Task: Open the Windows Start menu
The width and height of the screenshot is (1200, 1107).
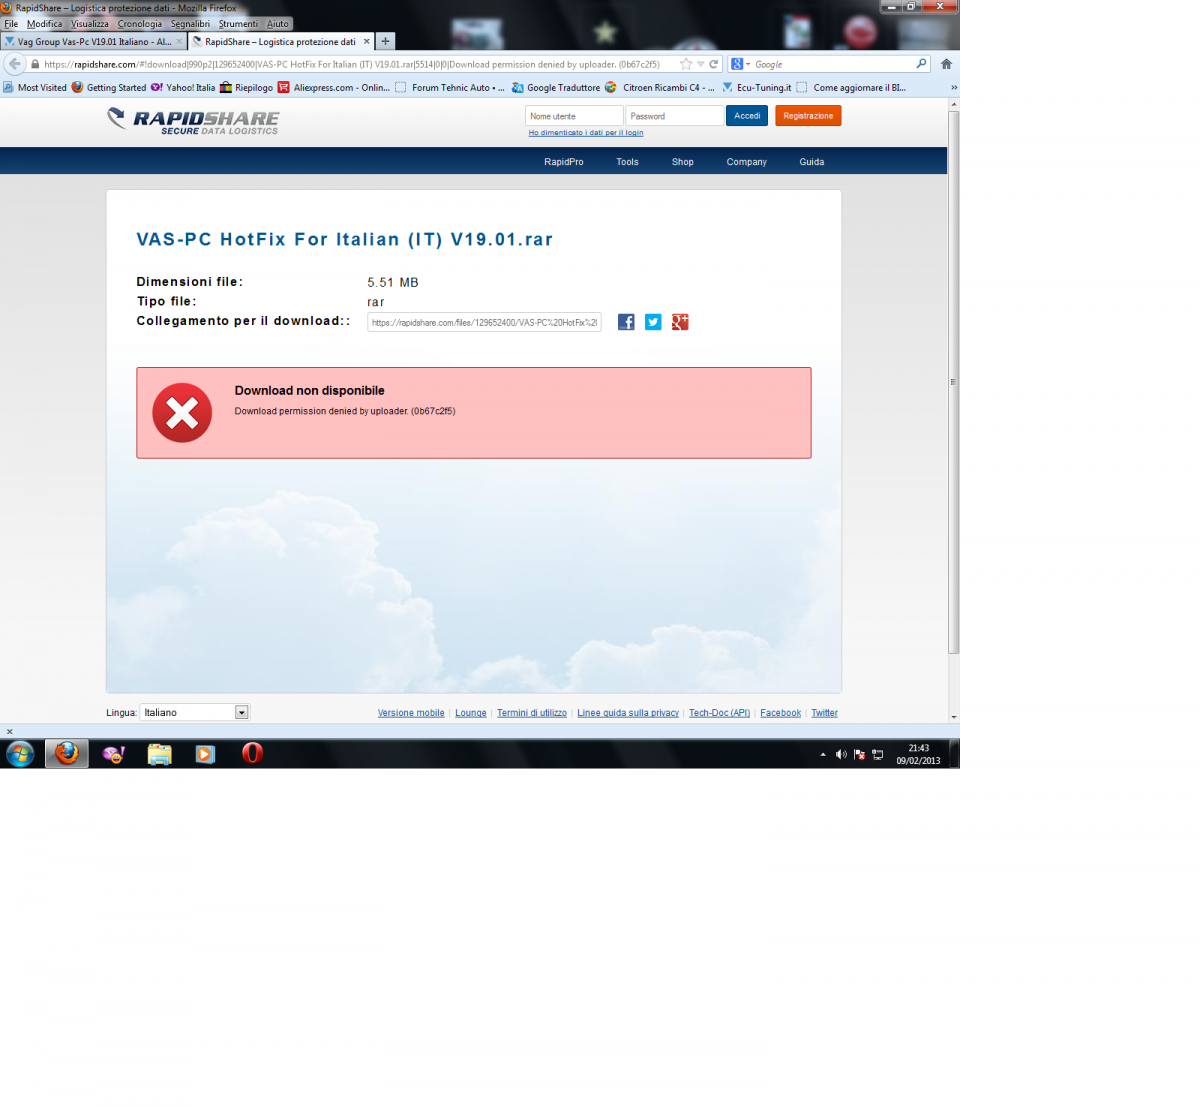Action: coord(20,753)
